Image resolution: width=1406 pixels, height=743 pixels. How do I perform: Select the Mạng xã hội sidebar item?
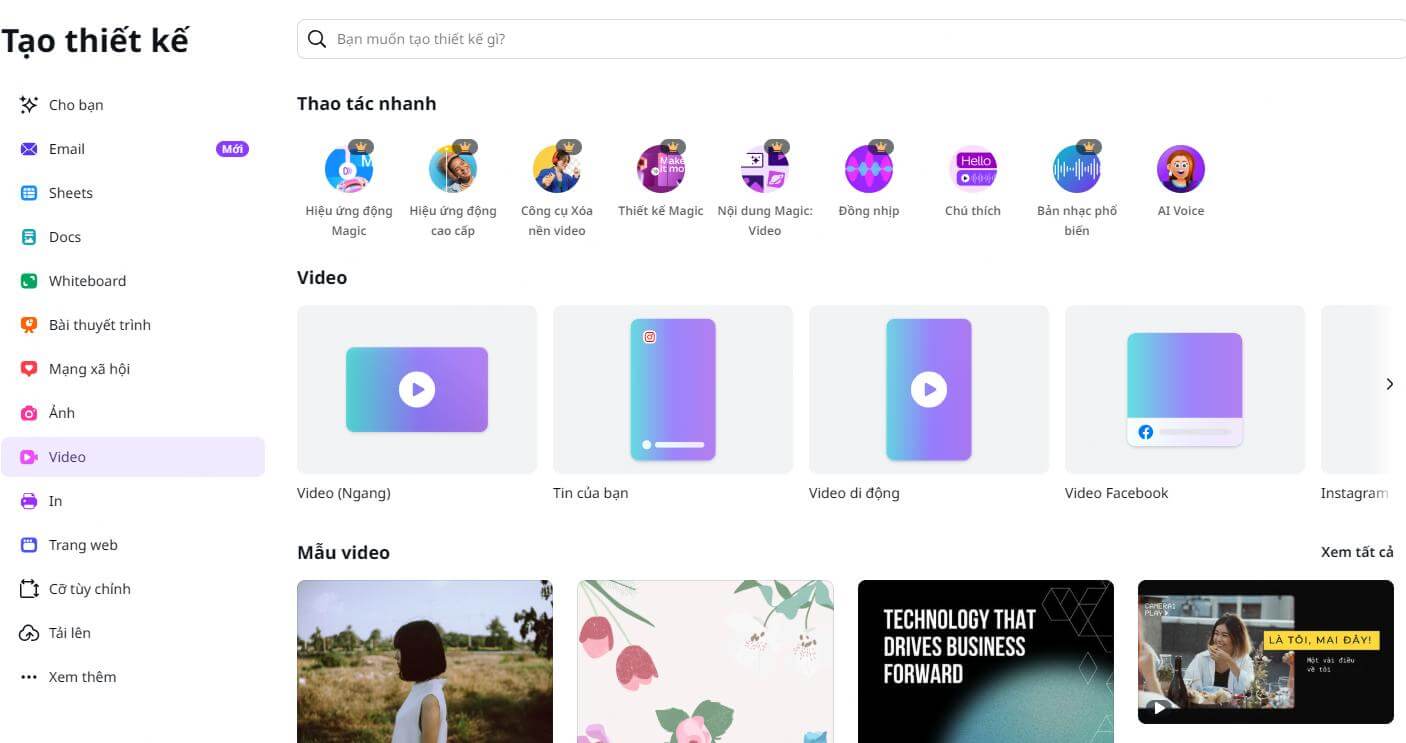pos(89,369)
